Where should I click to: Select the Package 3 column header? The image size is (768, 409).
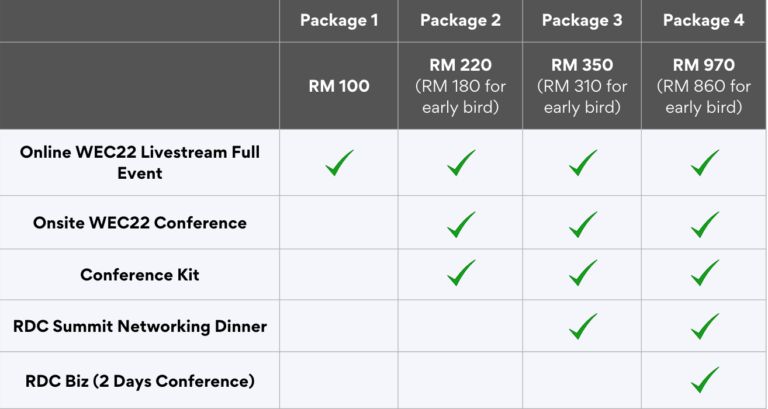coord(582,20)
